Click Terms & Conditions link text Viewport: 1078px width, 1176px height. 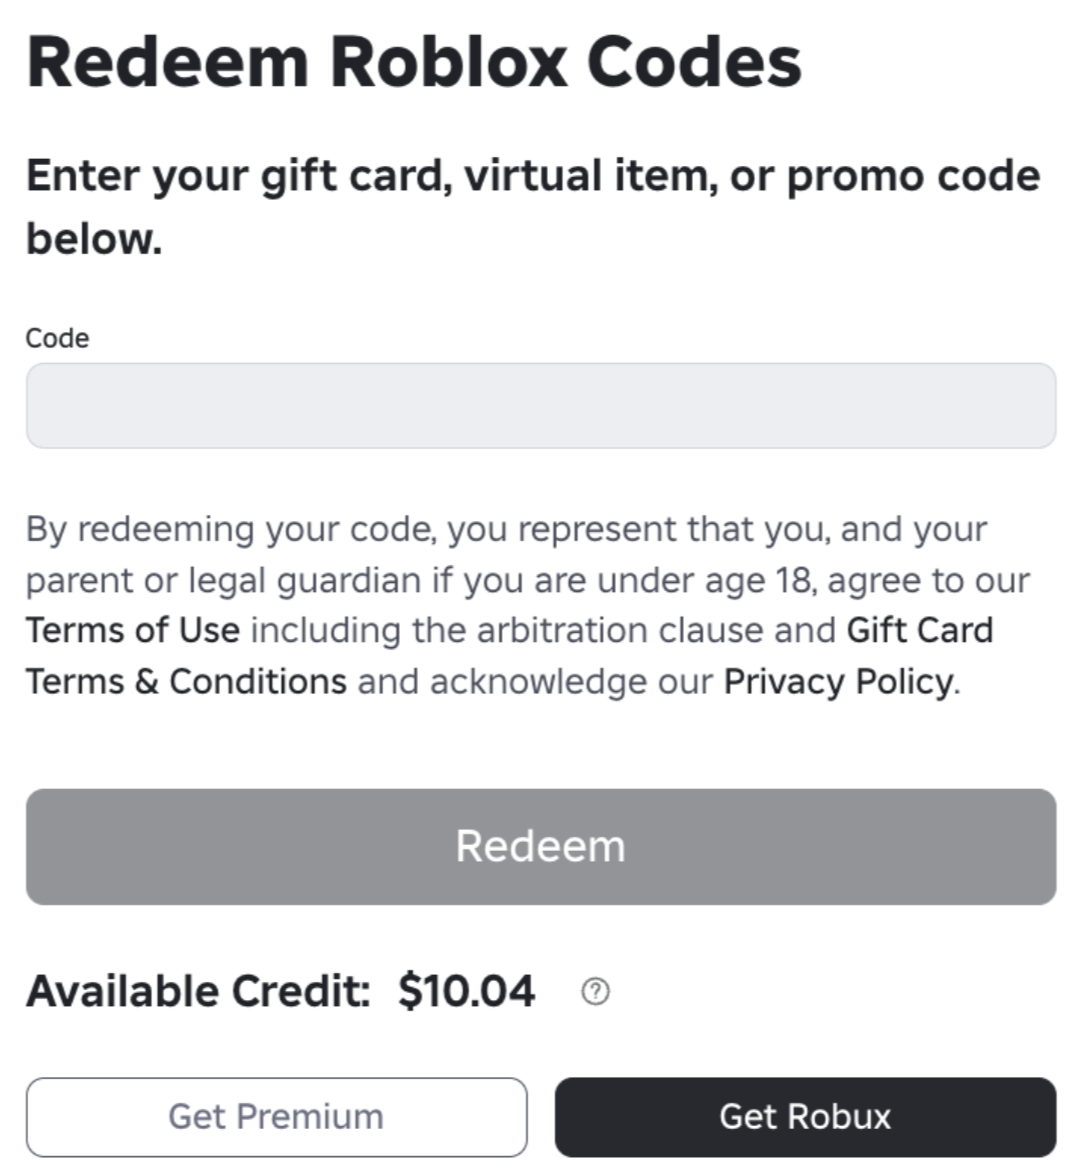point(187,682)
